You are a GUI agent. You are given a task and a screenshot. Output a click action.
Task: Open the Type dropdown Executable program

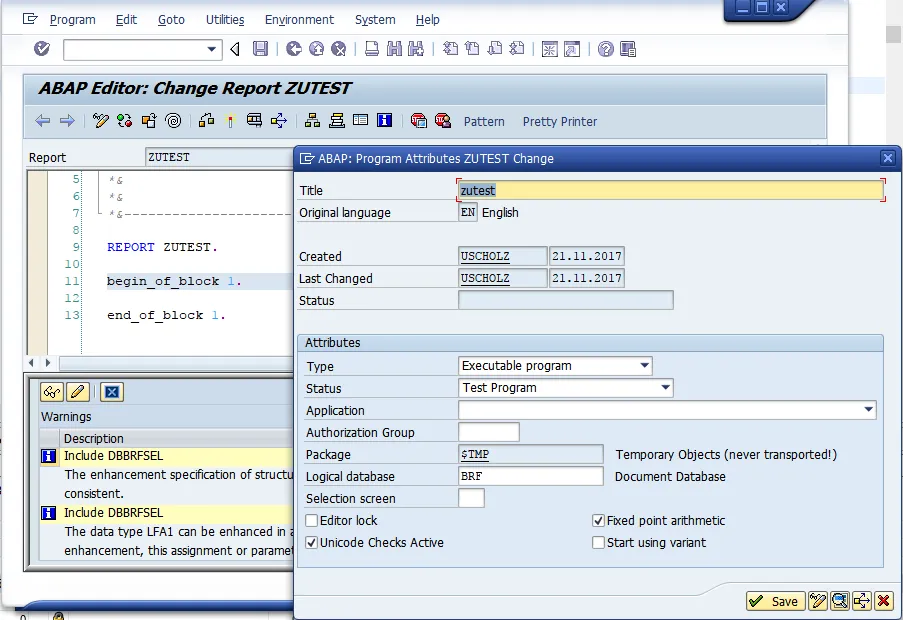[x=645, y=366]
